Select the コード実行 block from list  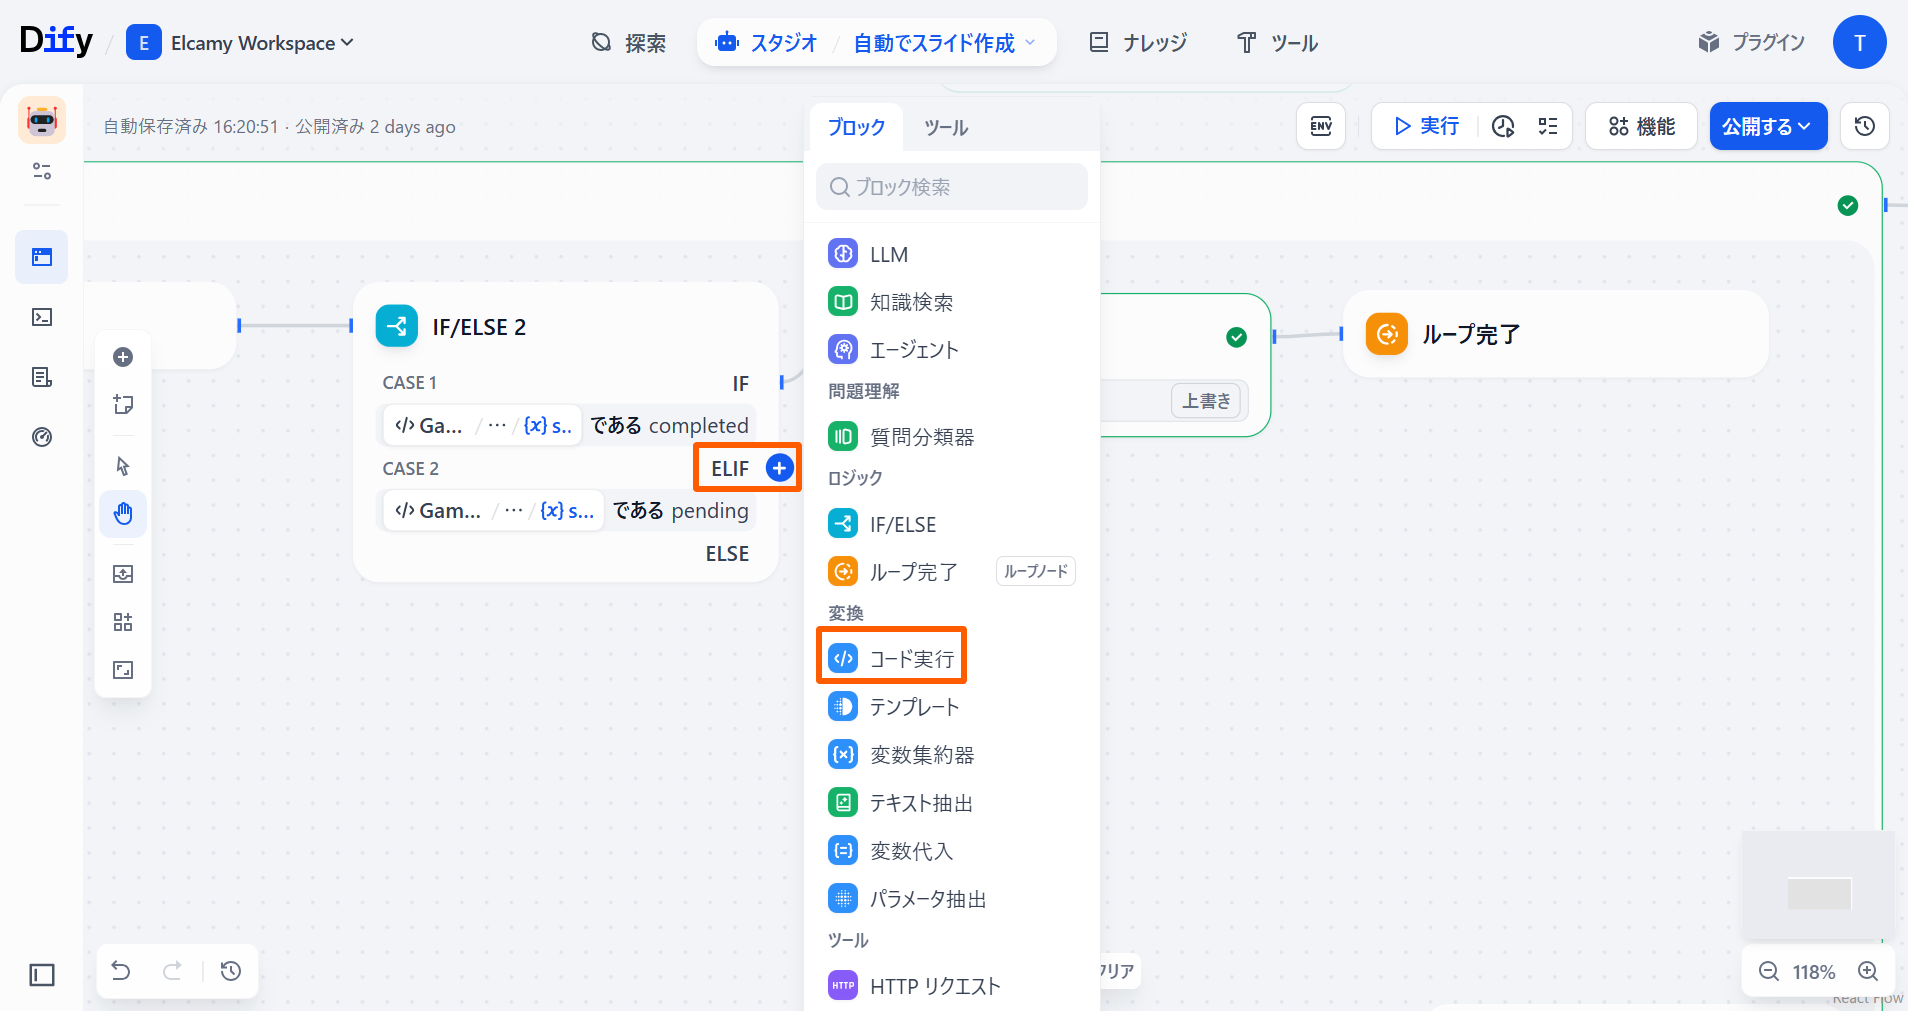[x=892, y=658]
